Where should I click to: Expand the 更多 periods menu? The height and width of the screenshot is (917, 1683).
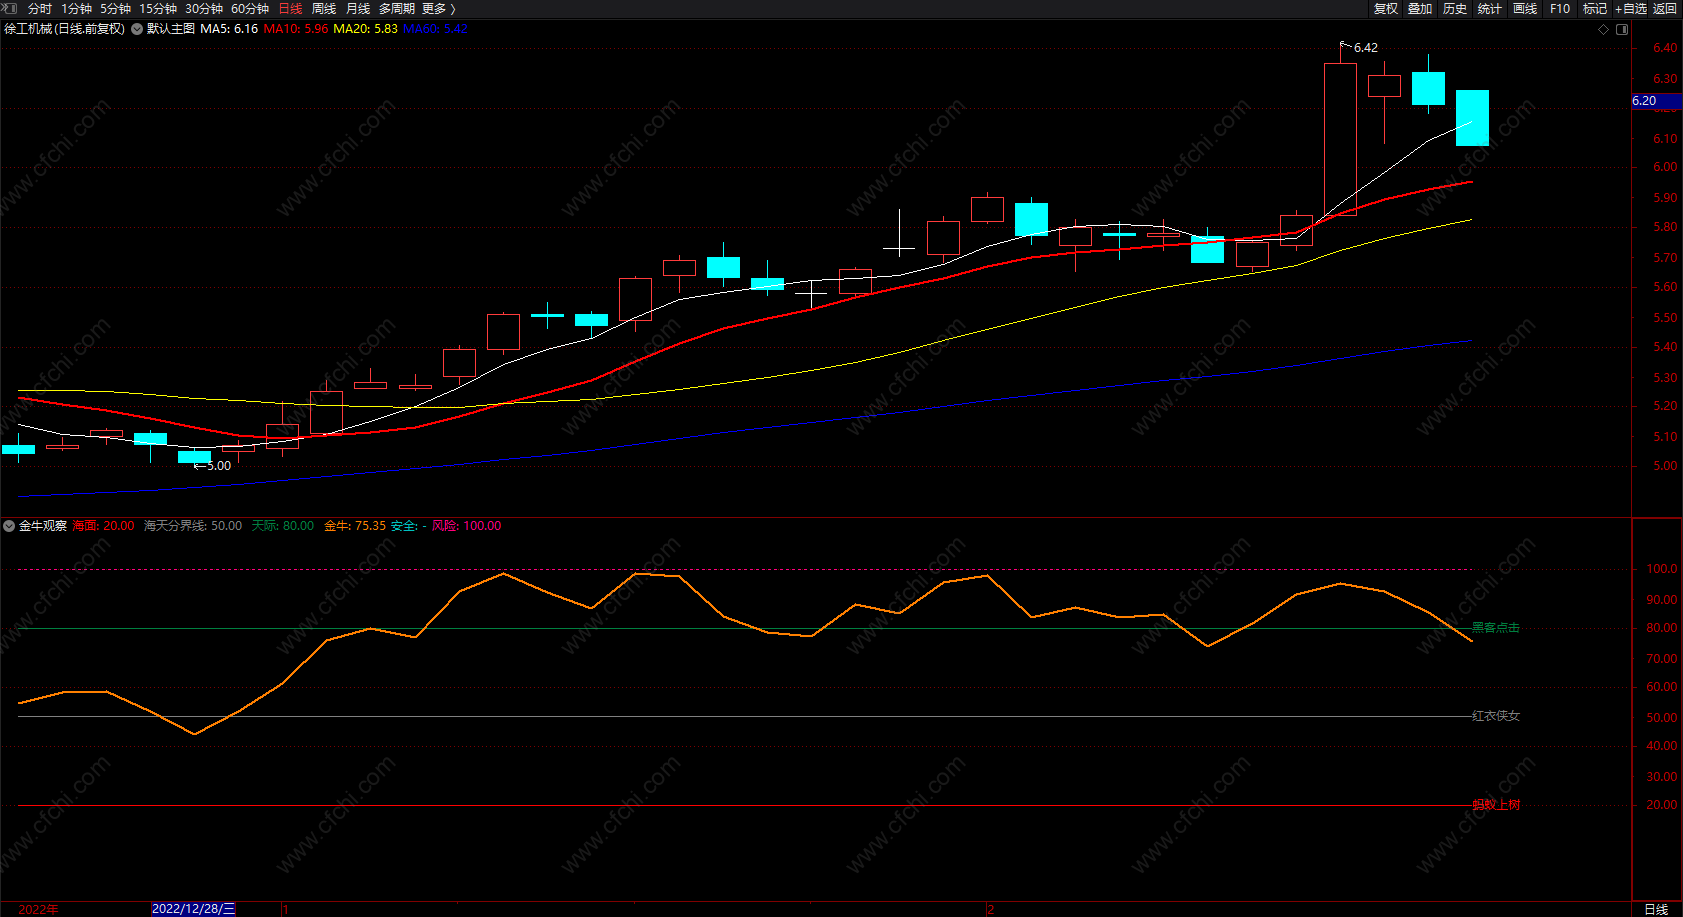coord(439,9)
